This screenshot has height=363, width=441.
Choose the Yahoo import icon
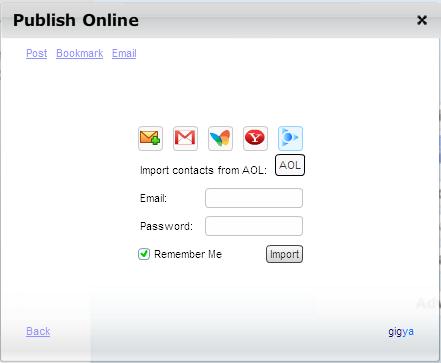tap(255, 138)
